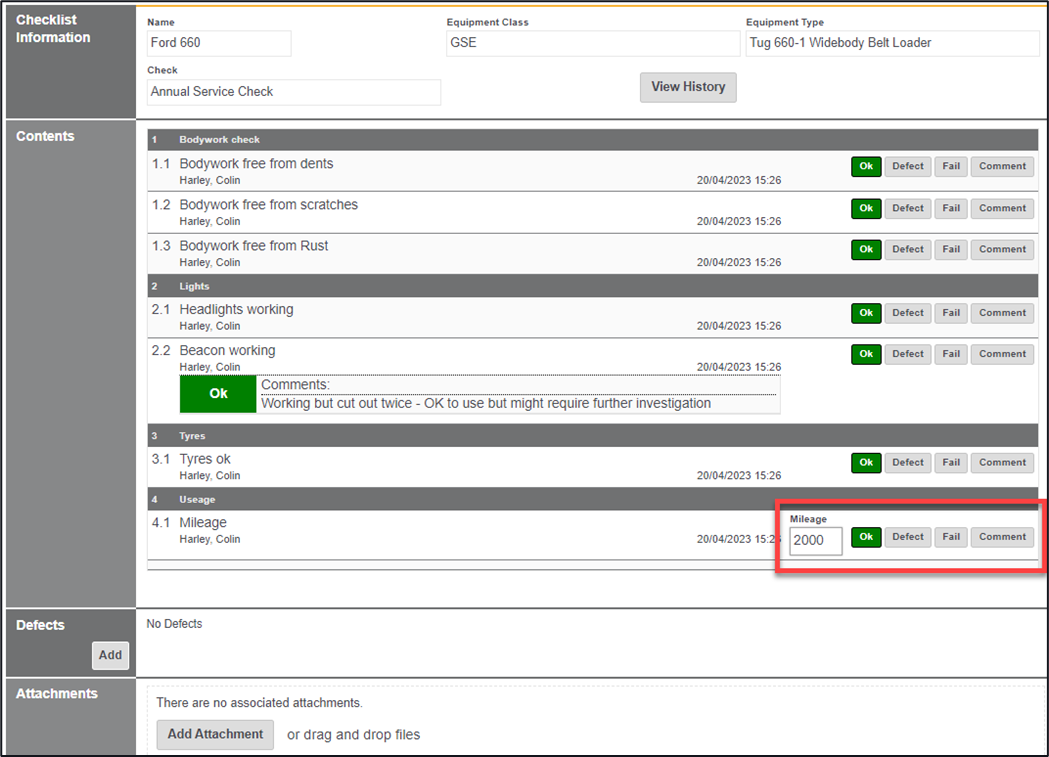Add Comment to the Mileage item
Image resolution: width=1049 pixels, height=757 pixels.
[1002, 537]
